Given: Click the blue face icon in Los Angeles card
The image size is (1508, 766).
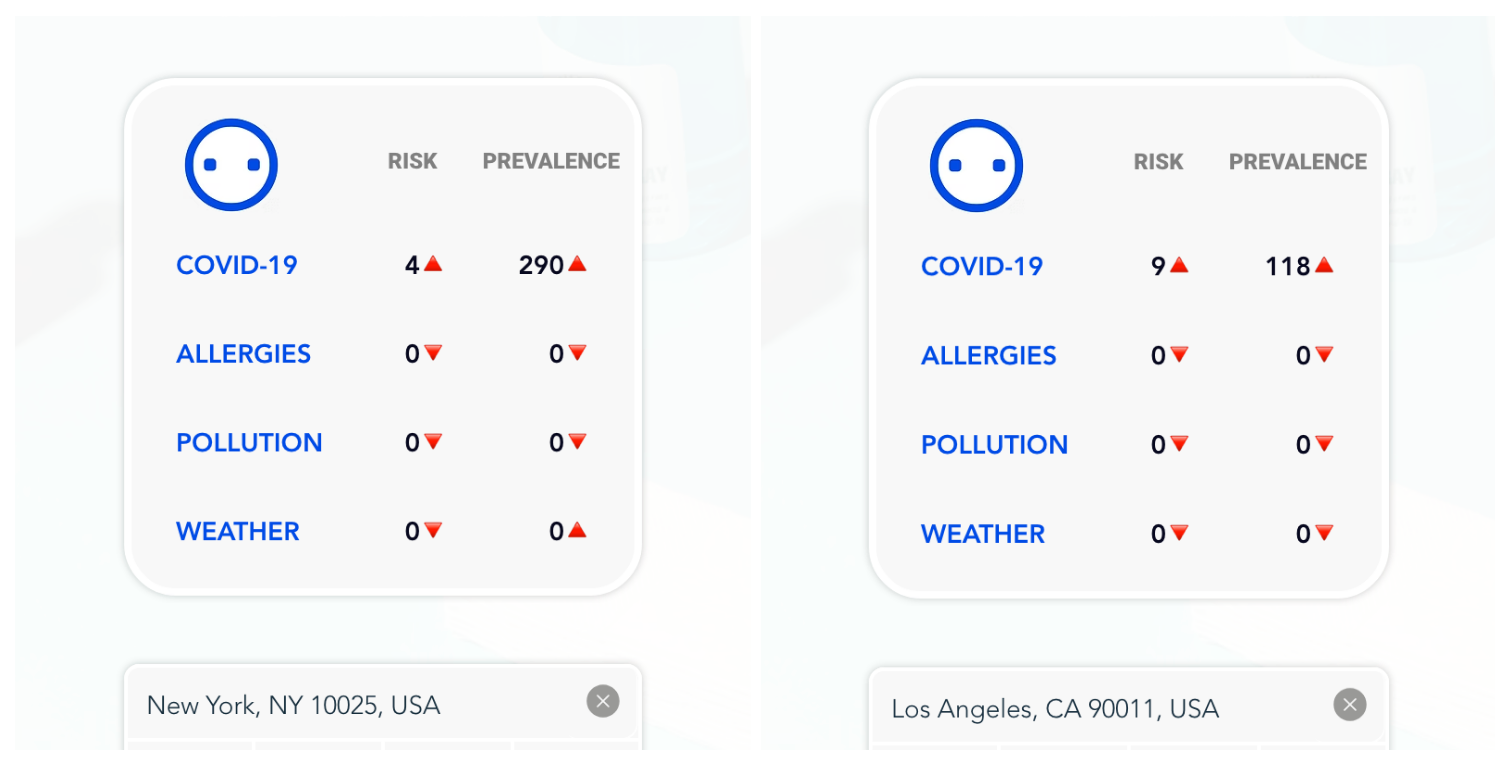Looking at the screenshot, I should (976, 166).
